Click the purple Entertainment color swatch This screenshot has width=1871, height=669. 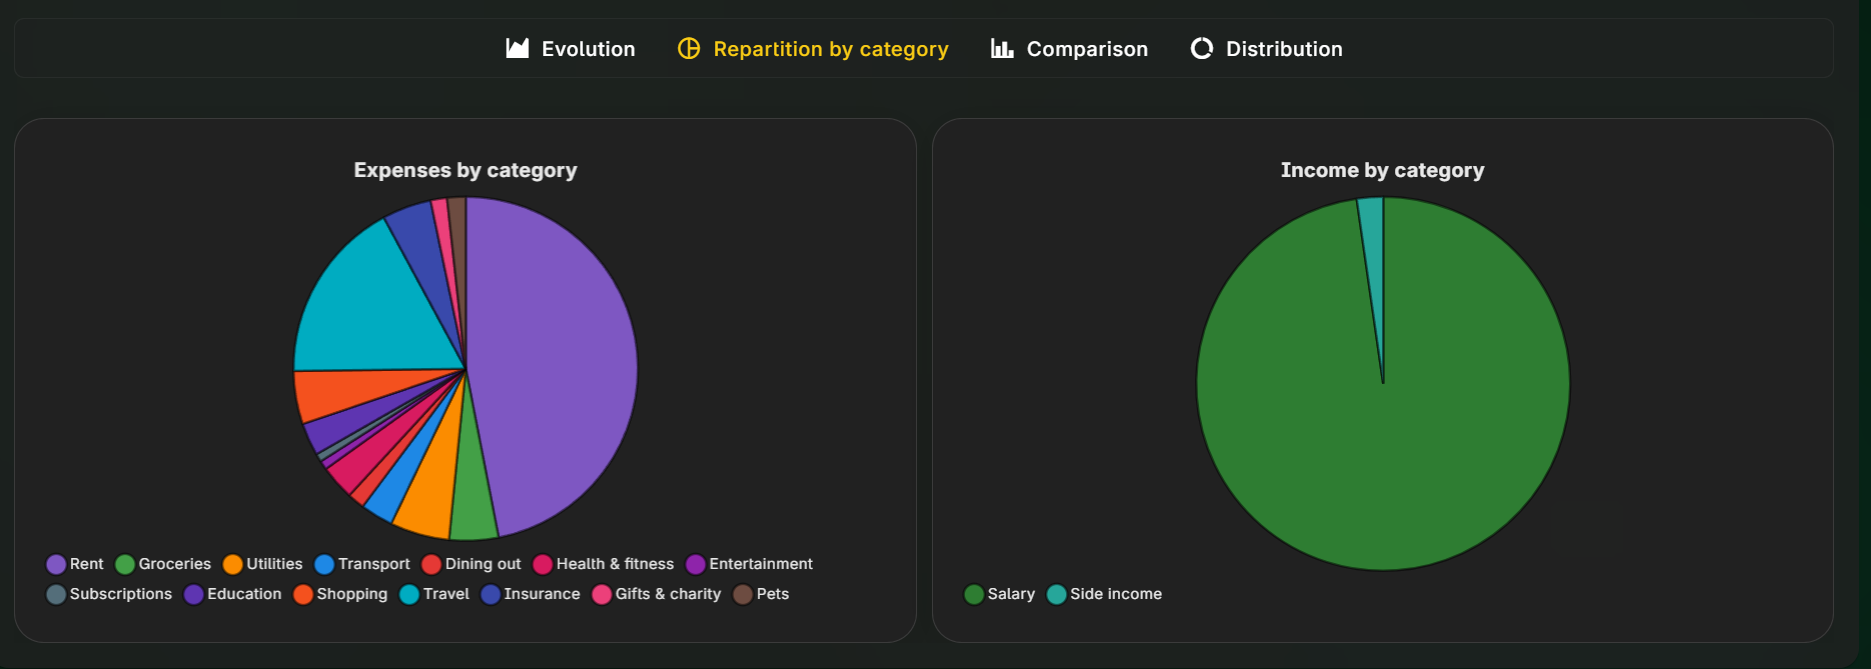click(x=694, y=563)
